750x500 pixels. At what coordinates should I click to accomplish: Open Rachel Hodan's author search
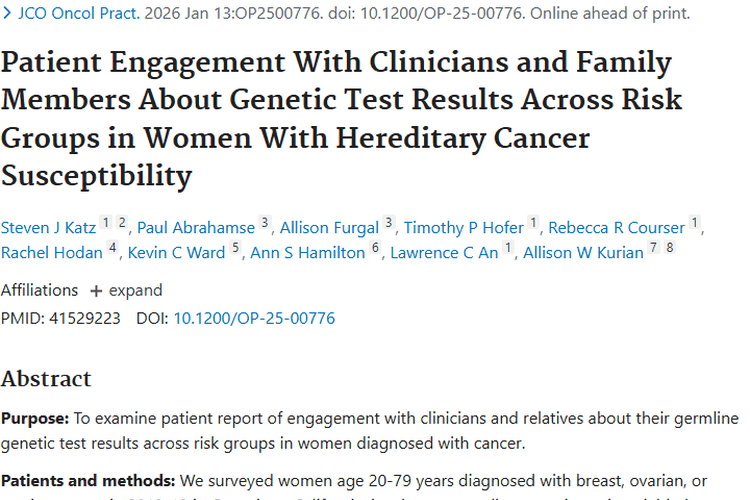51,253
